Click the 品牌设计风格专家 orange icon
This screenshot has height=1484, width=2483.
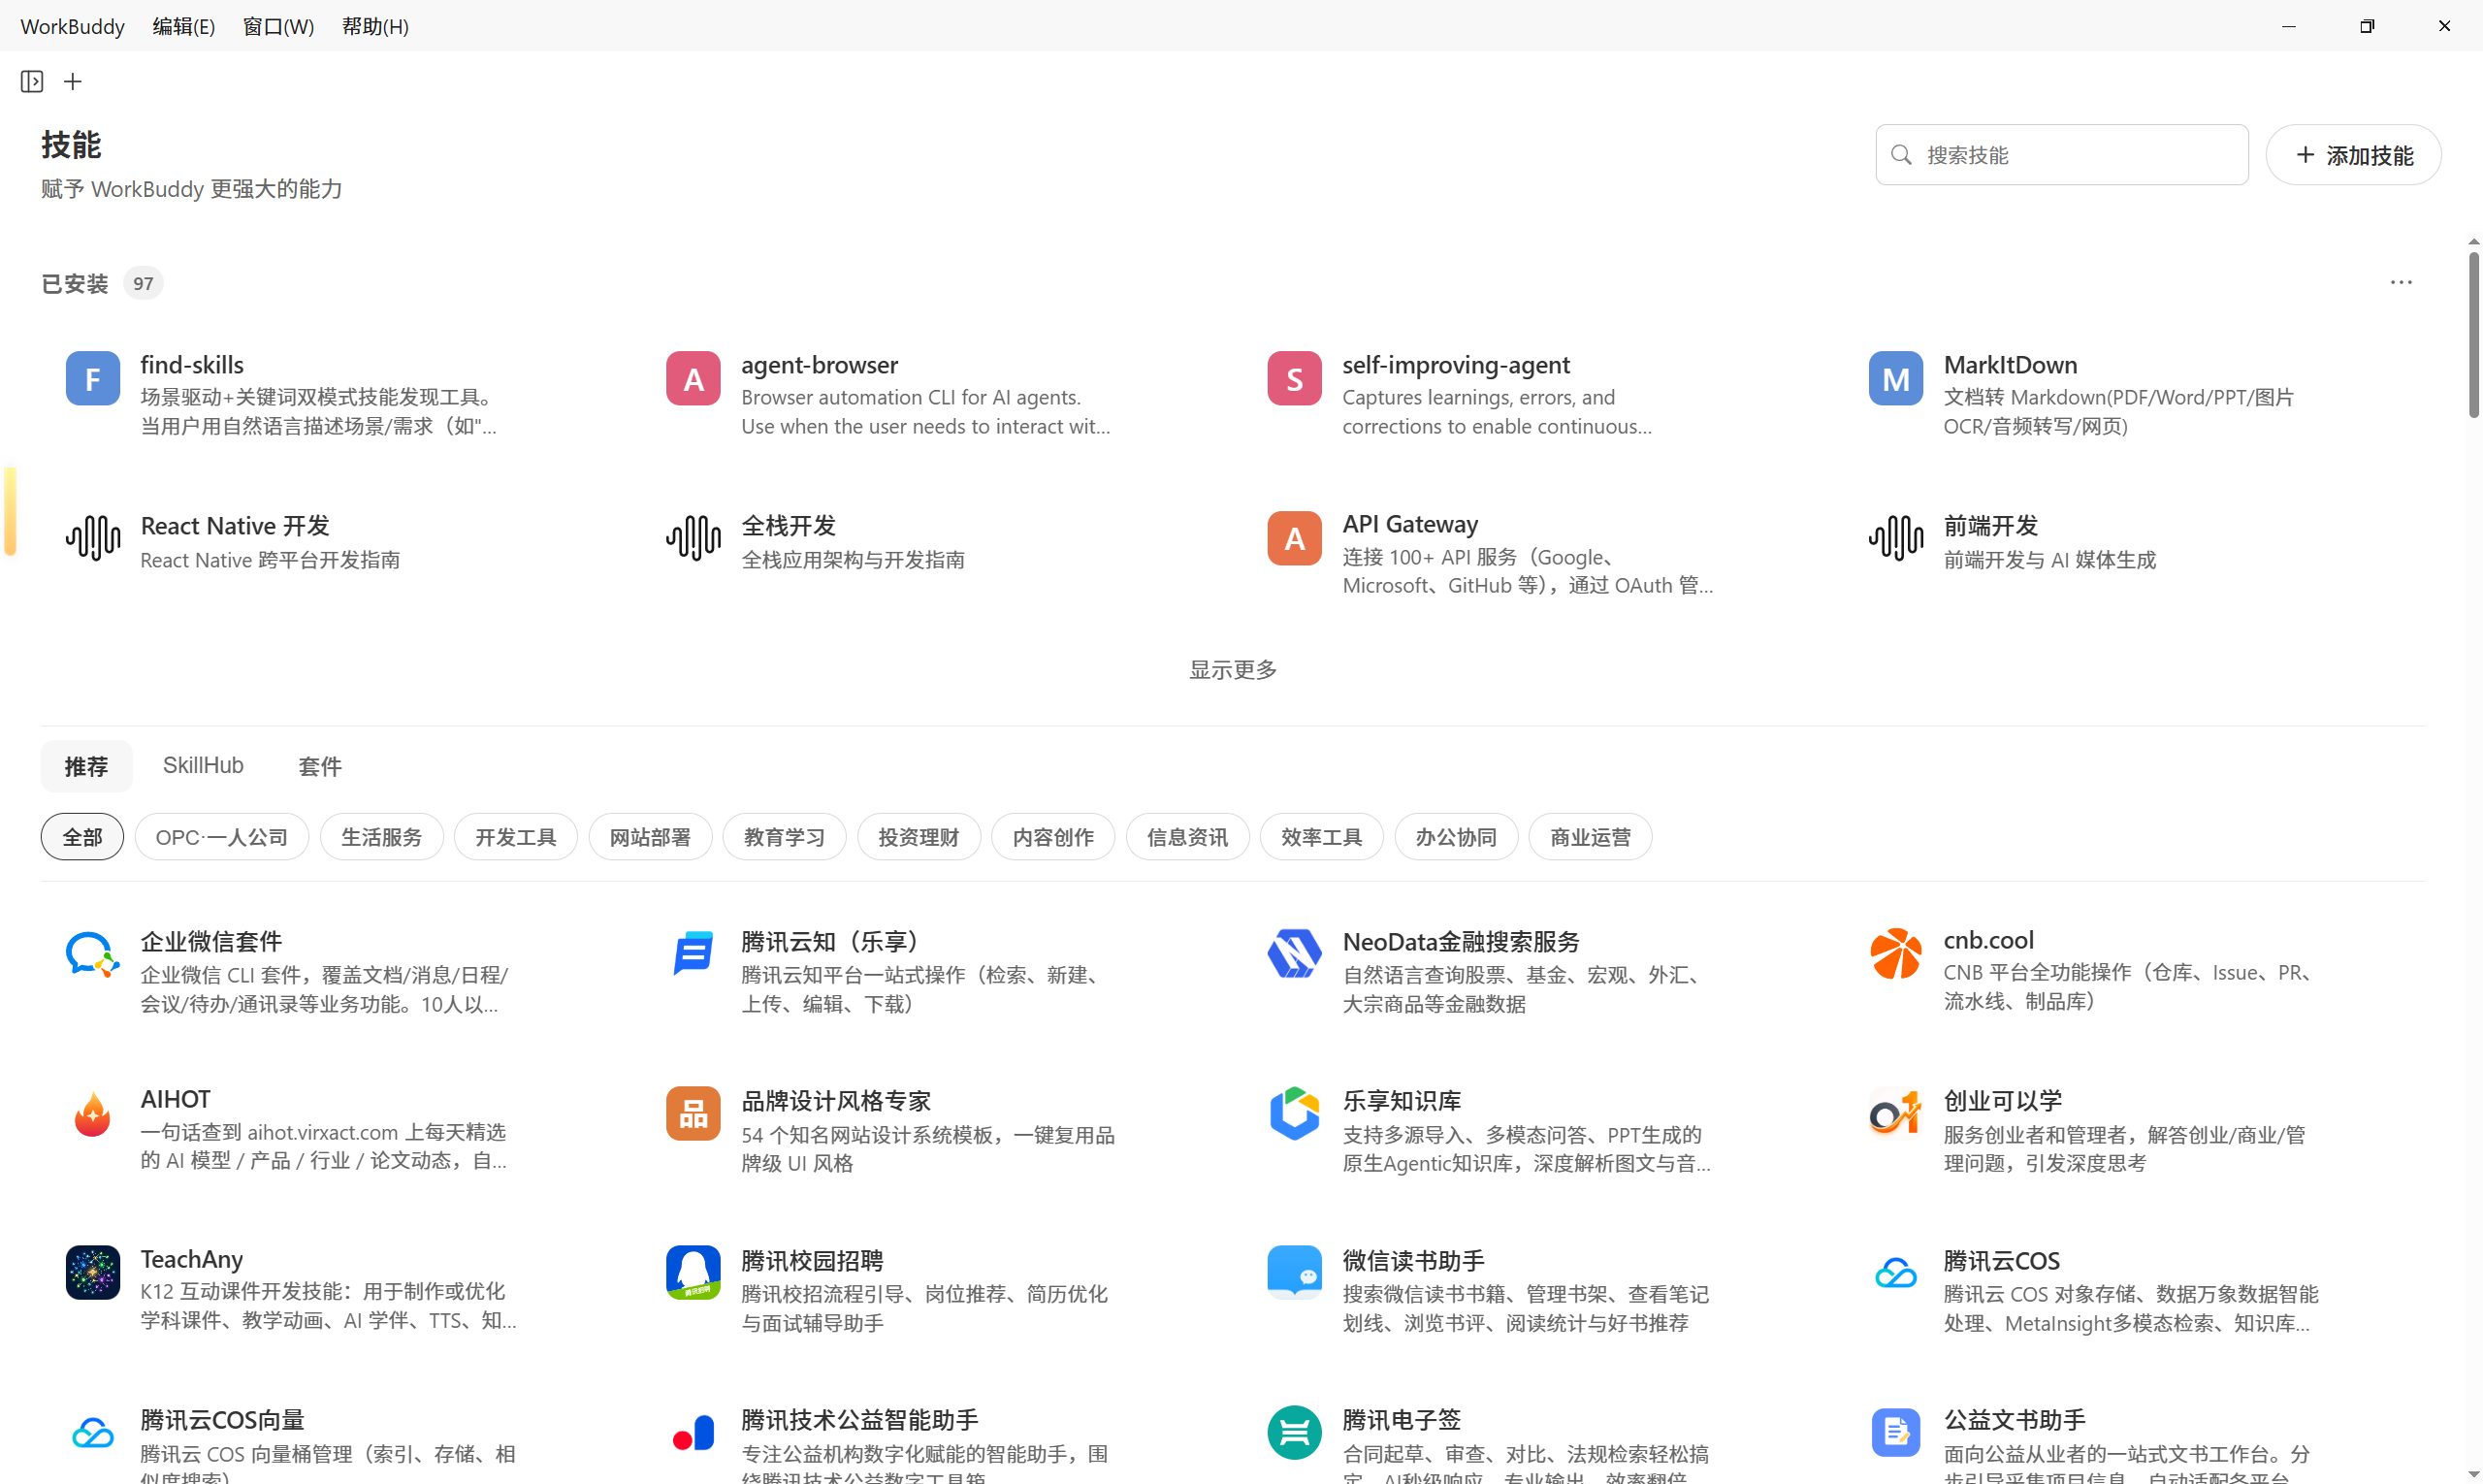click(693, 1113)
